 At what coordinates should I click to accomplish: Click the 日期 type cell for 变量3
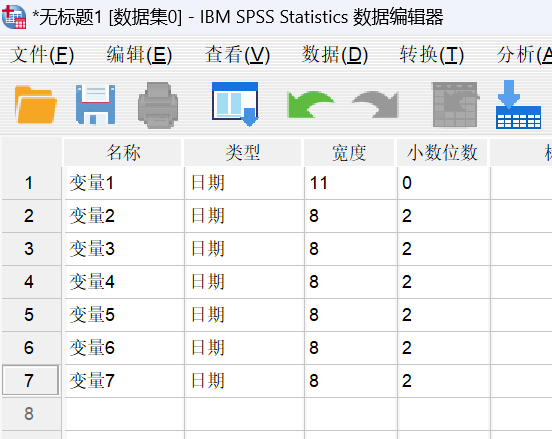click(245, 249)
